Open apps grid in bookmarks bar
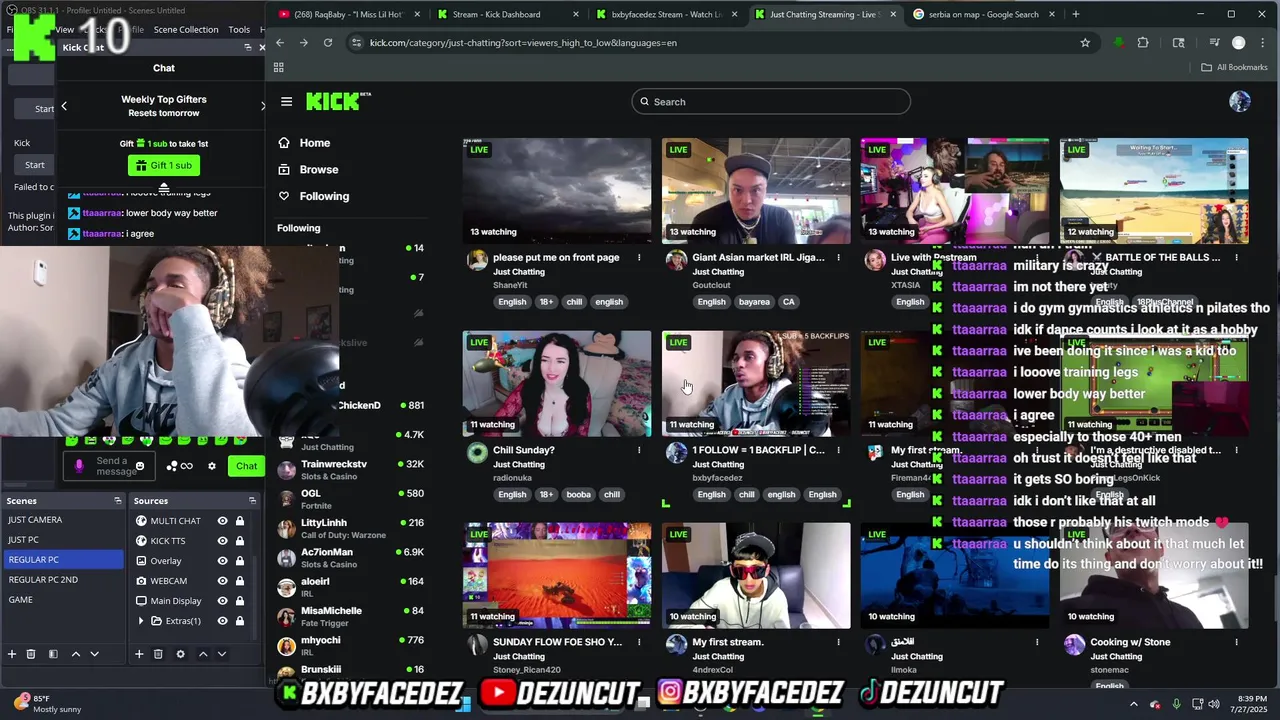Image resolution: width=1280 pixels, height=720 pixels. (278, 67)
